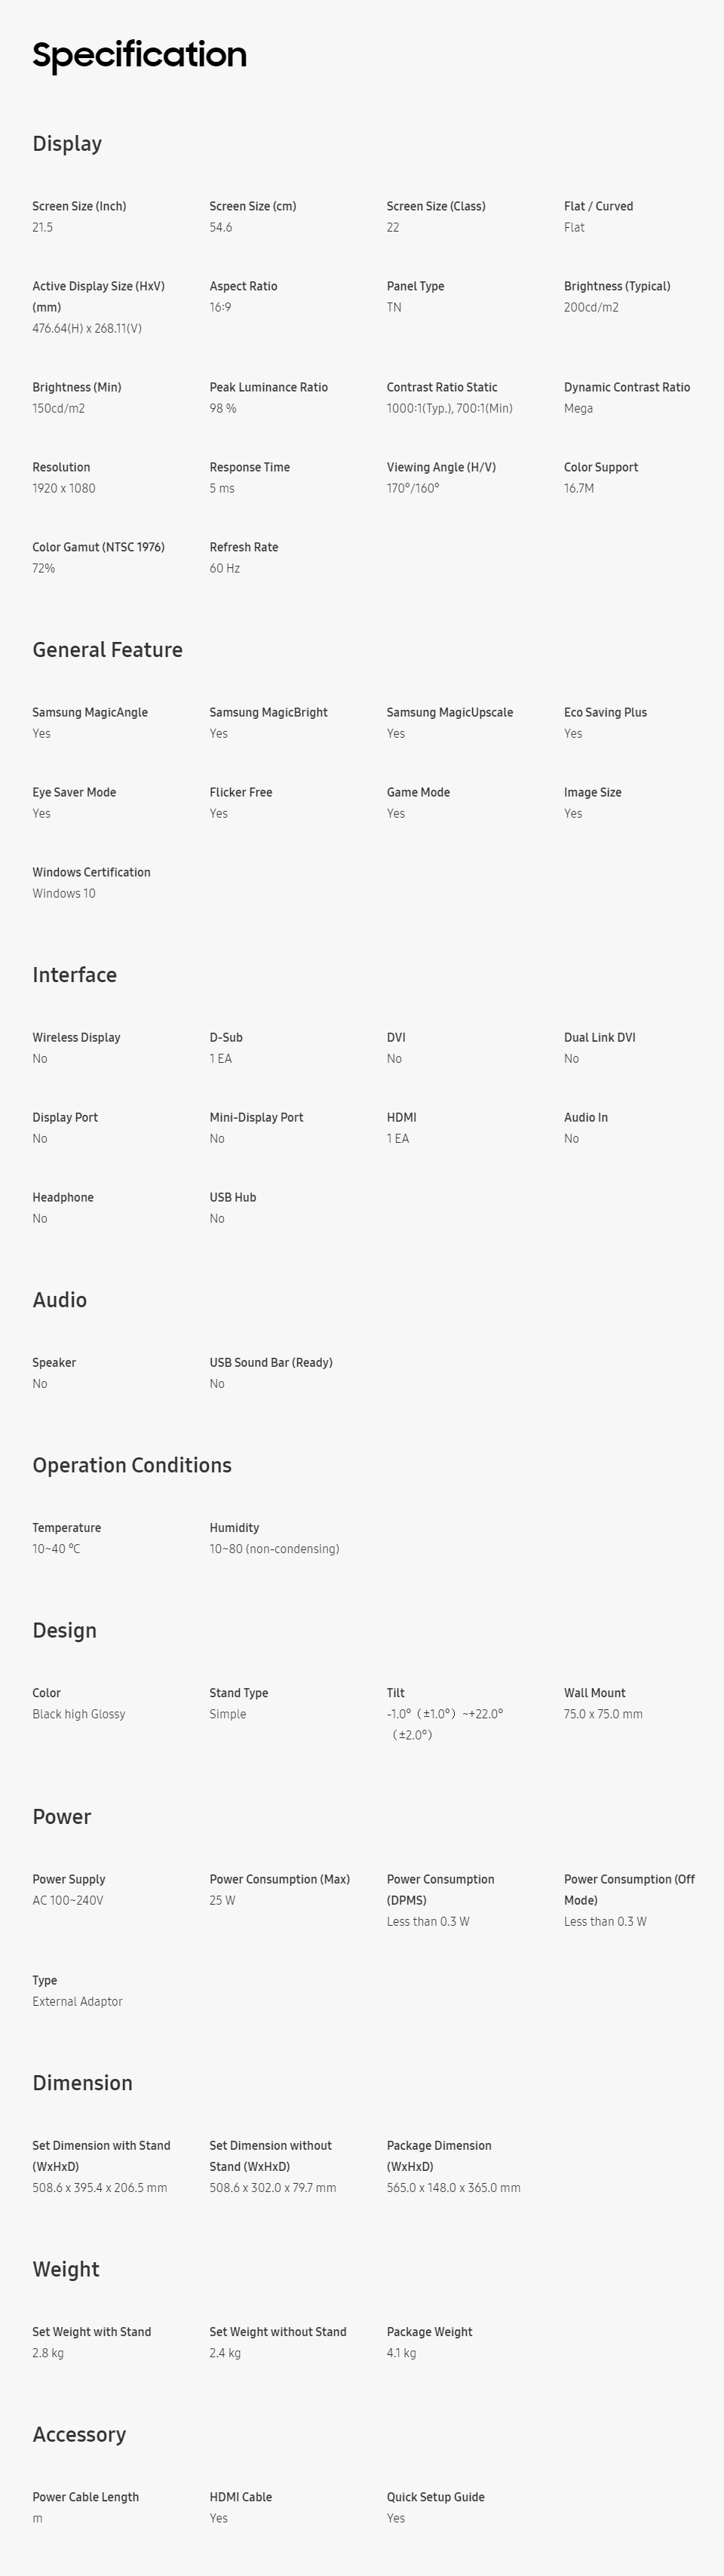Image resolution: width=724 pixels, height=2576 pixels.
Task: Select the Display section heading
Action: 67,143
